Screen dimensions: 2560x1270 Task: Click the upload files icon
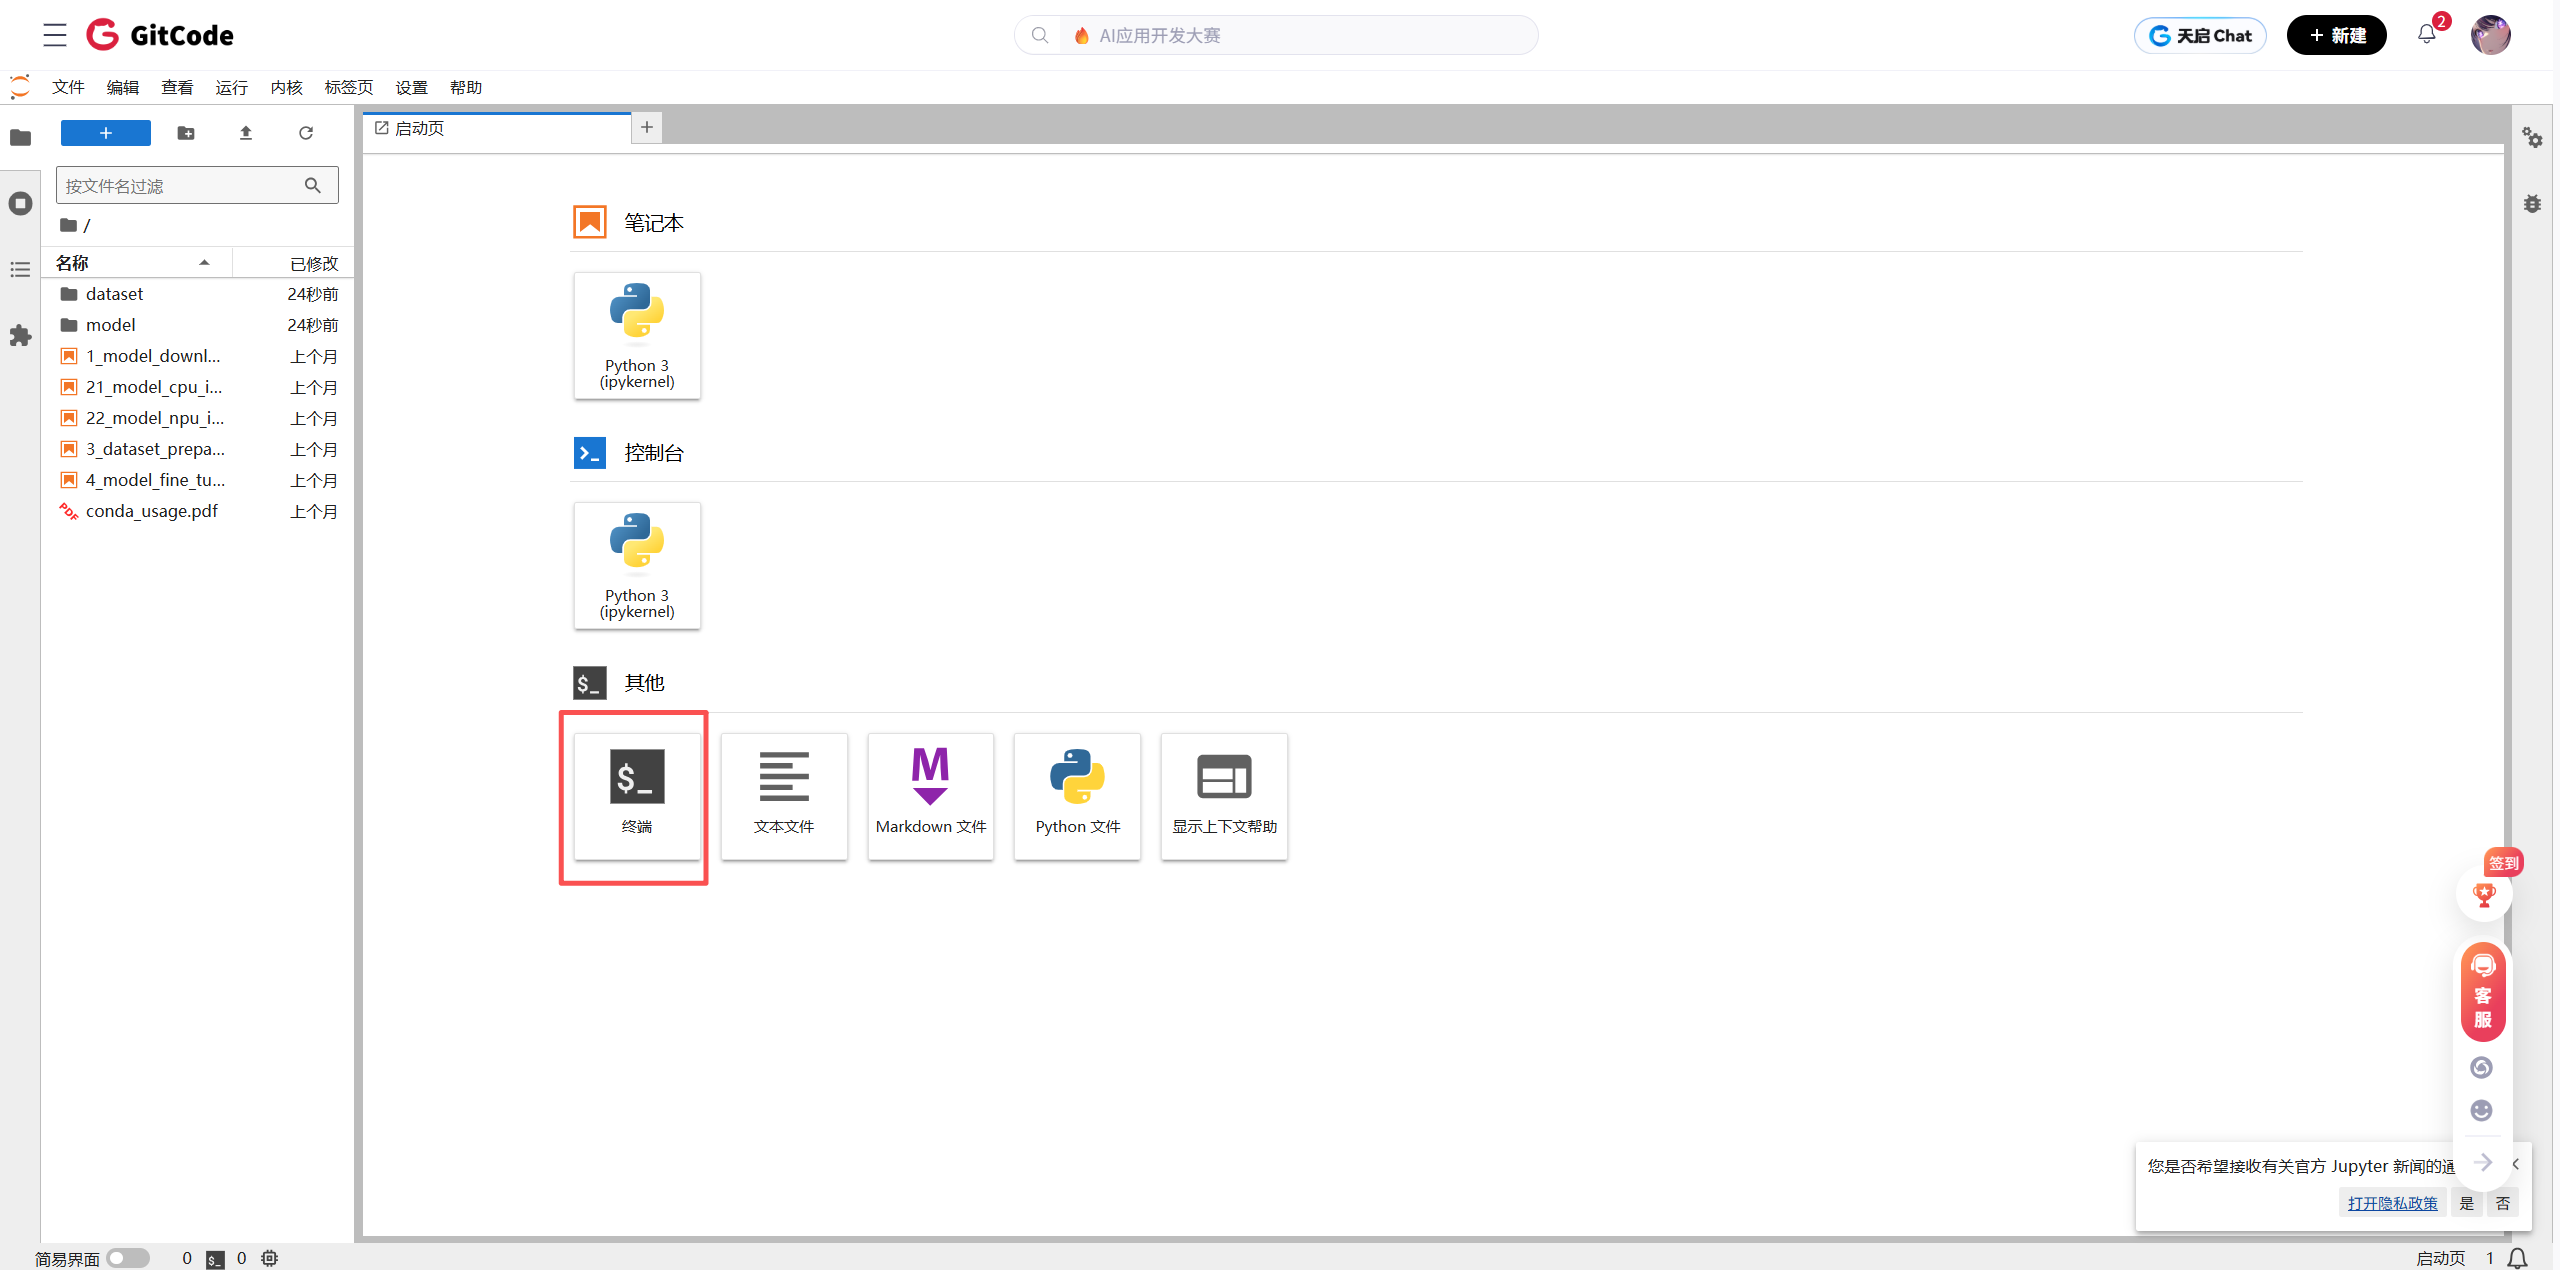[246, 133]
